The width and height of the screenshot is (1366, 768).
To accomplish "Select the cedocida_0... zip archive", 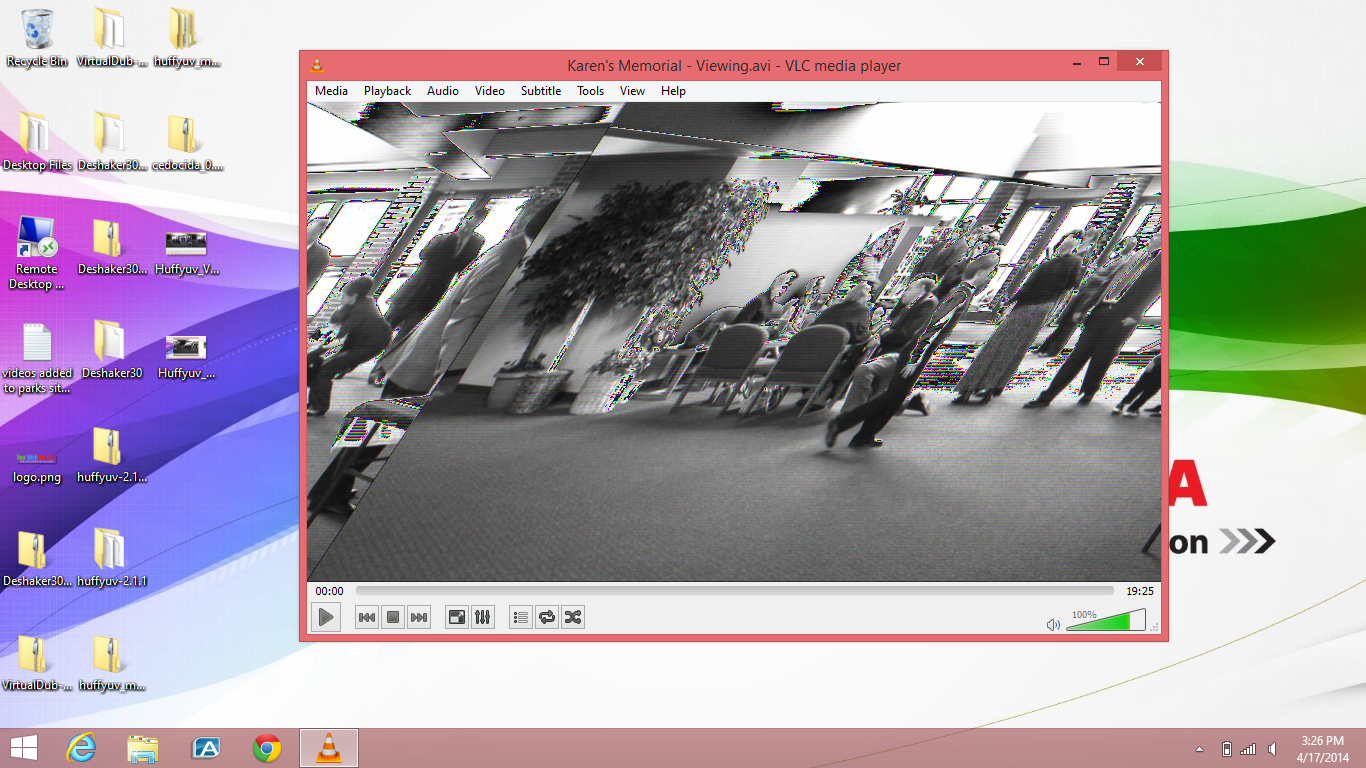I will (187, 142).
